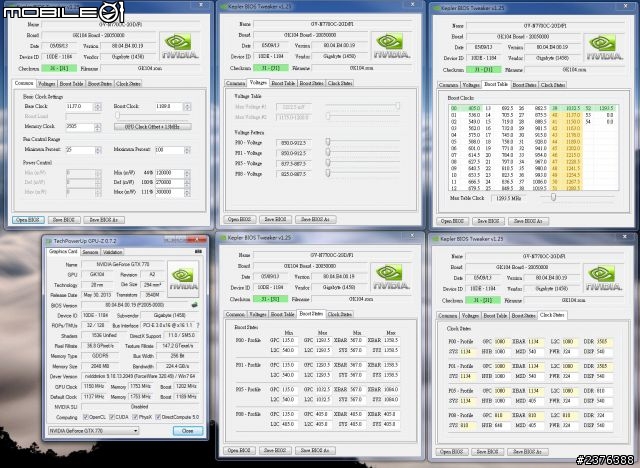
Task: Click the P00 - Voltage slider handle
Action: [328, 142]
